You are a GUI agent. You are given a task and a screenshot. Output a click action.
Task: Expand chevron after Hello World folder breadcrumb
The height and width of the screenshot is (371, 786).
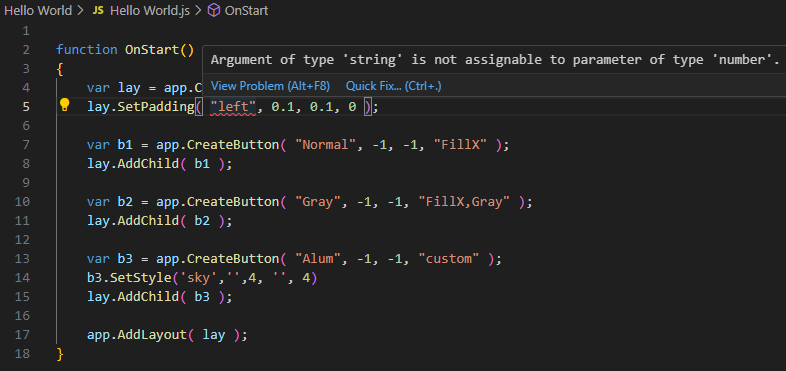[81, 11]
